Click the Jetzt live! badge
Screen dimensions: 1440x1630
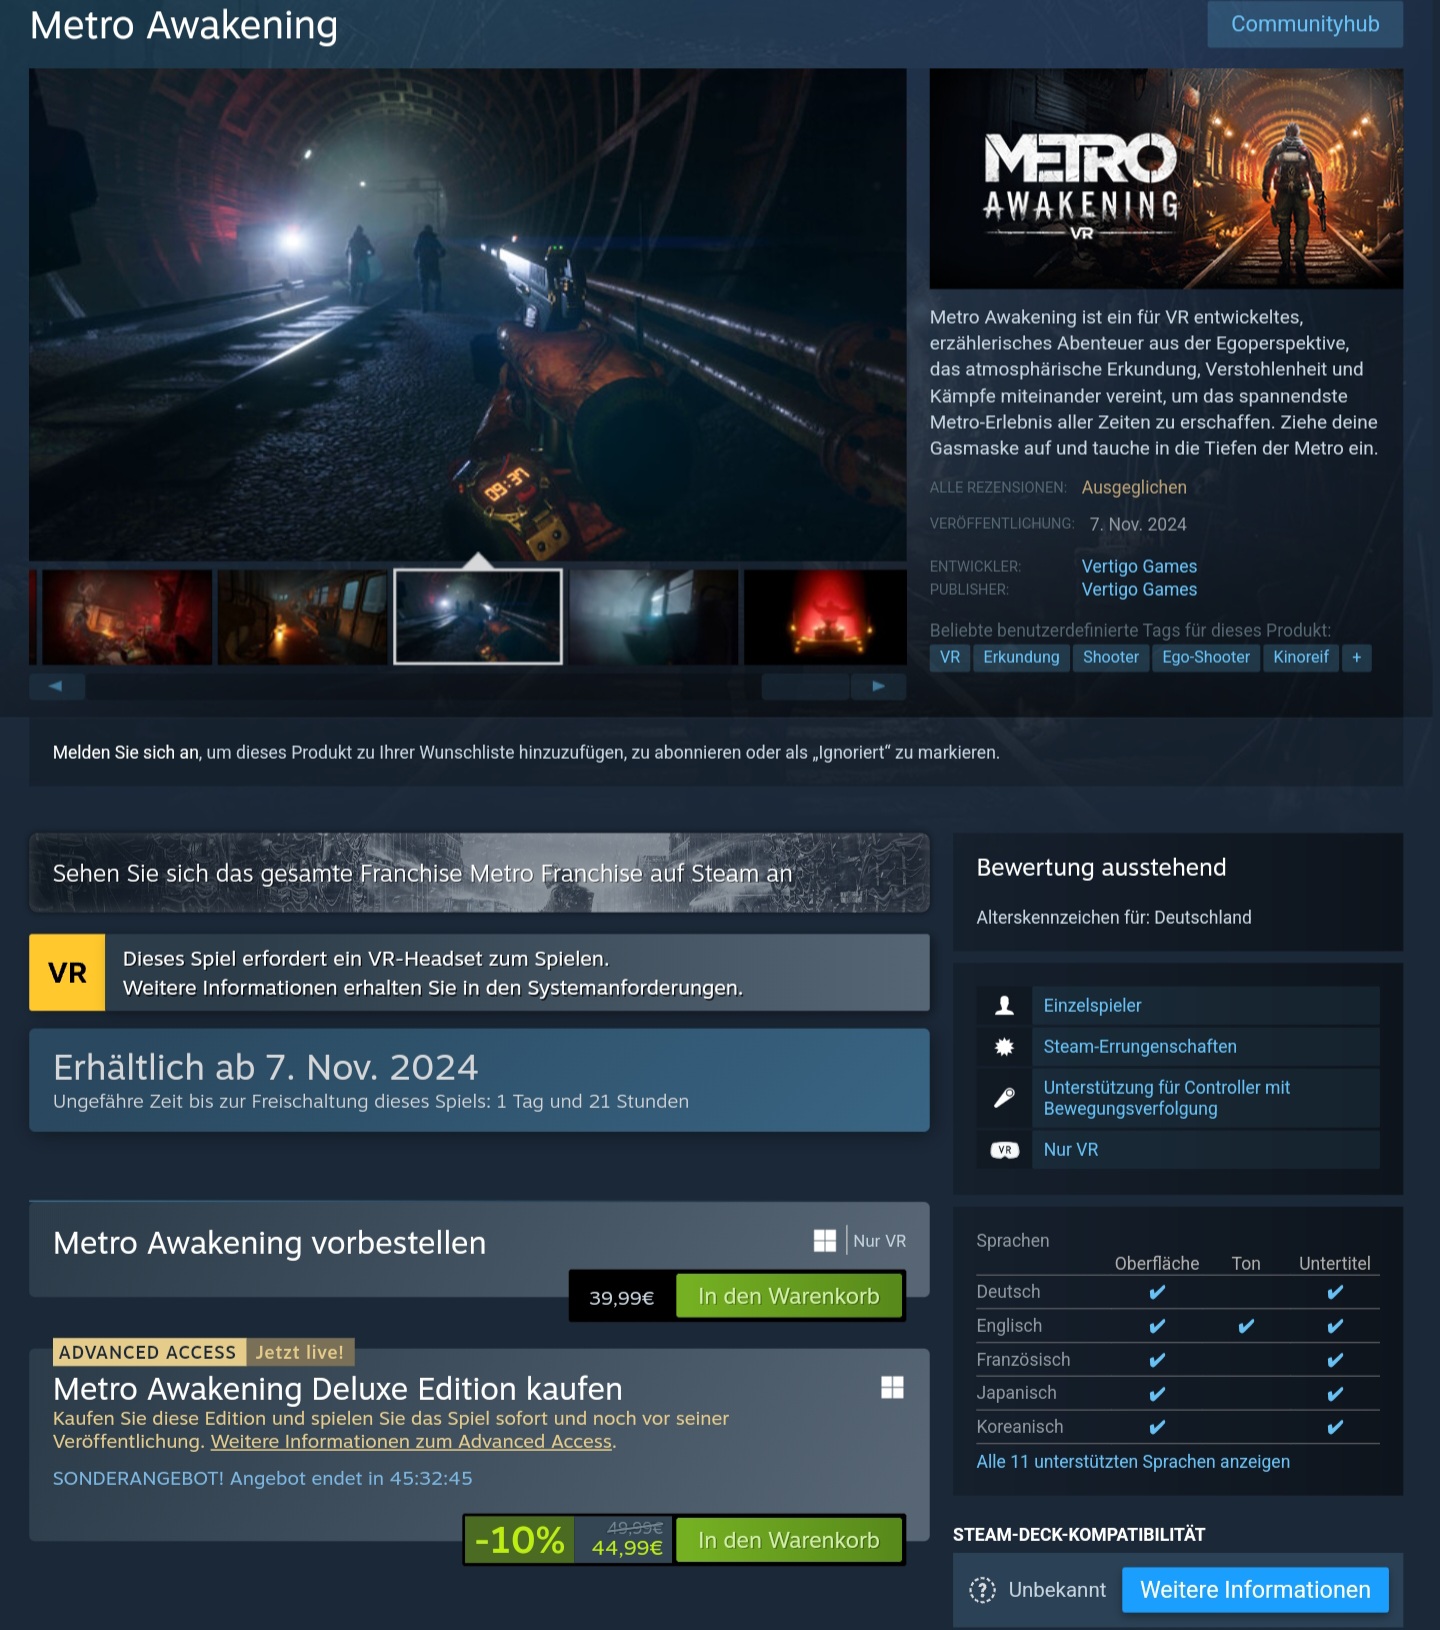click(300, 1352)
